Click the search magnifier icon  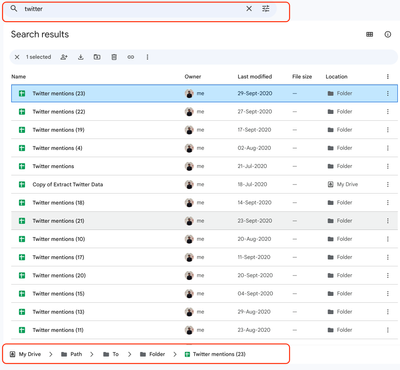point(14,9)
